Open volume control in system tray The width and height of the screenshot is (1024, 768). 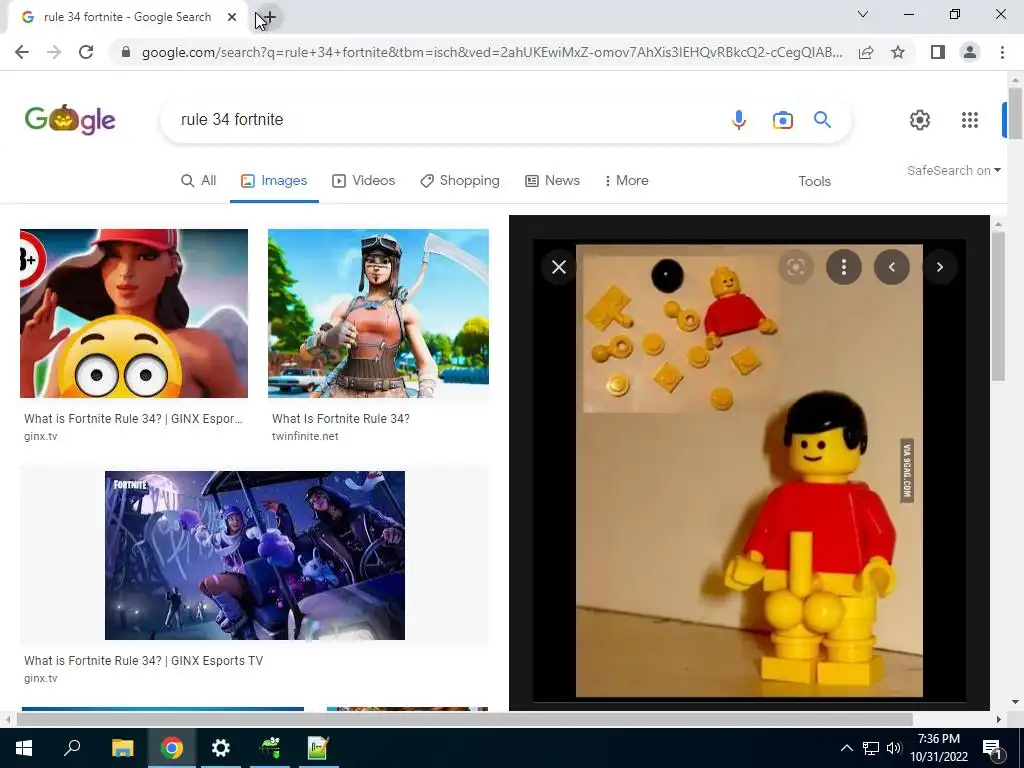[893, 748]
